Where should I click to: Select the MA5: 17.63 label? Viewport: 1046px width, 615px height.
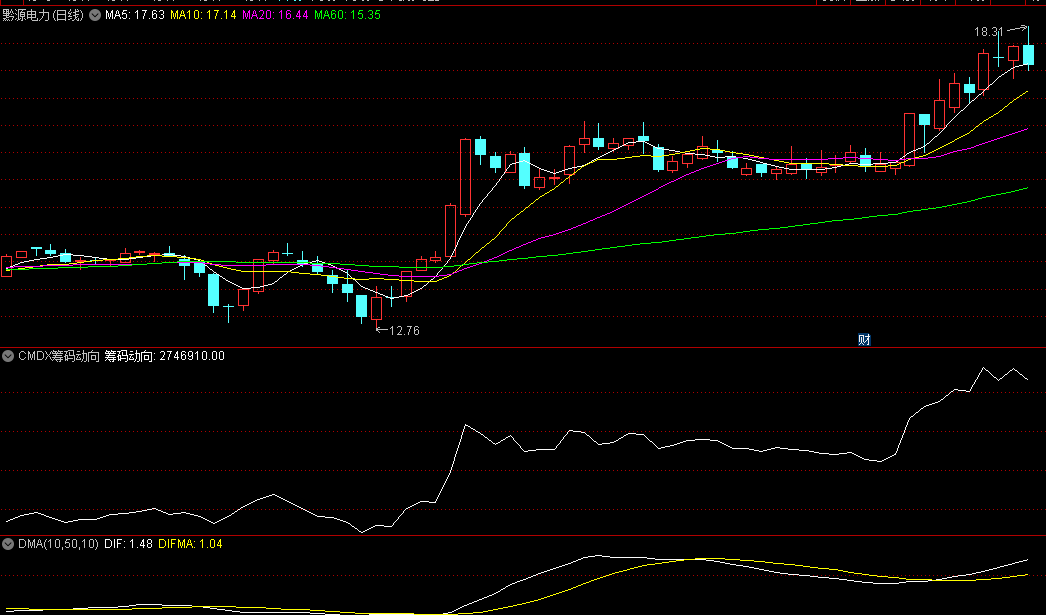(x=135, y=15)
